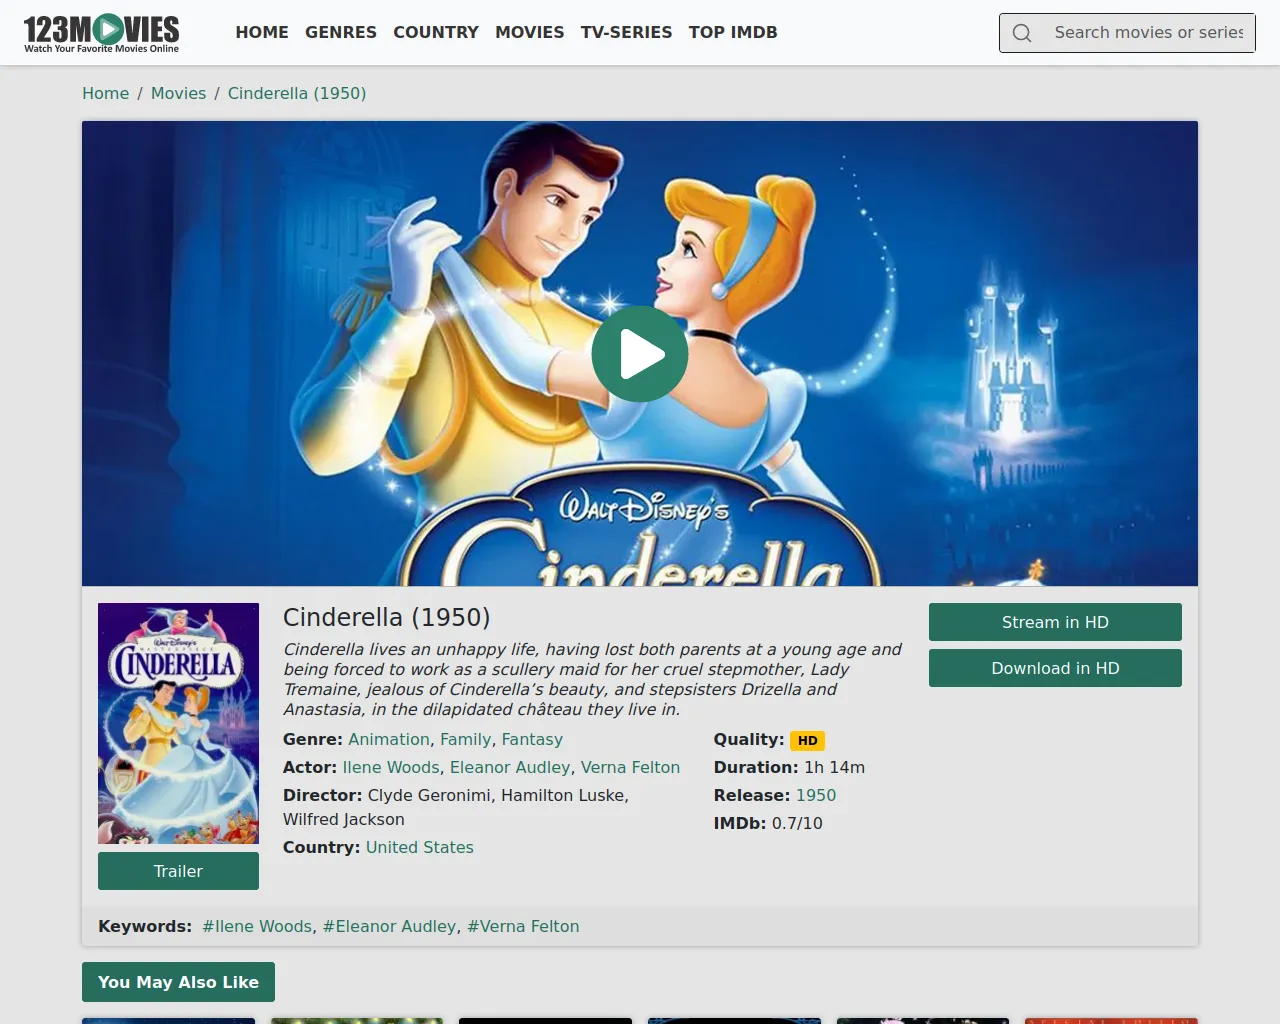Click the United States country link
Image resolution: width=1280 pixels, height=1024 pixels.
click(x=420, y=847)
